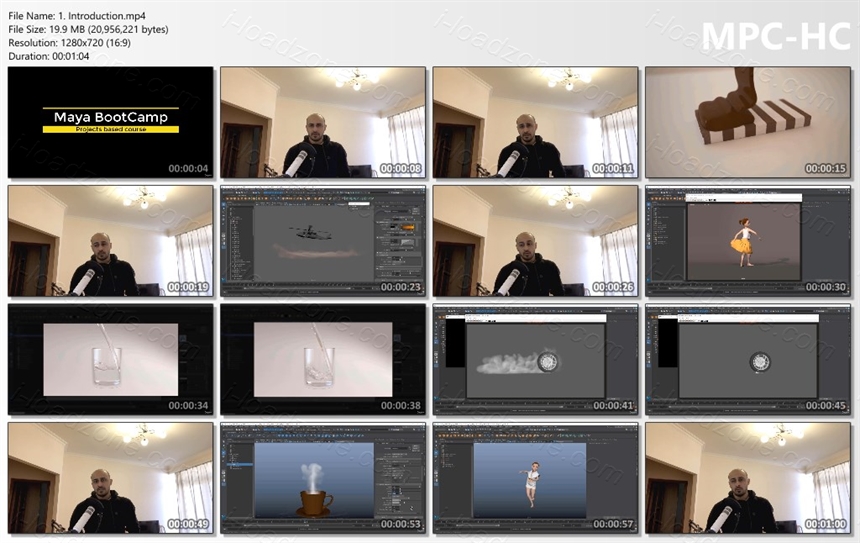Click the Maya BootCamp title text
Image resolution: width=860 pixels, height=543 pixels.
(x=111, y=117)
